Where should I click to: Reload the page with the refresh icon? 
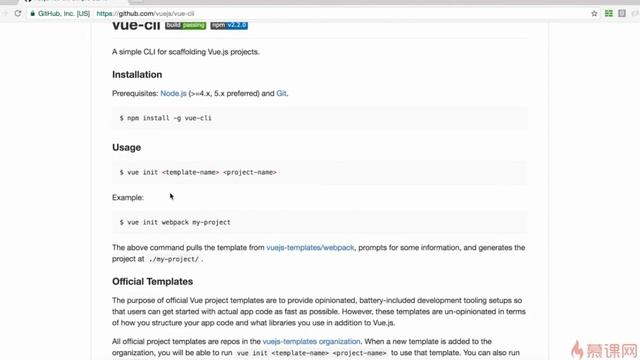click(18, 13)
